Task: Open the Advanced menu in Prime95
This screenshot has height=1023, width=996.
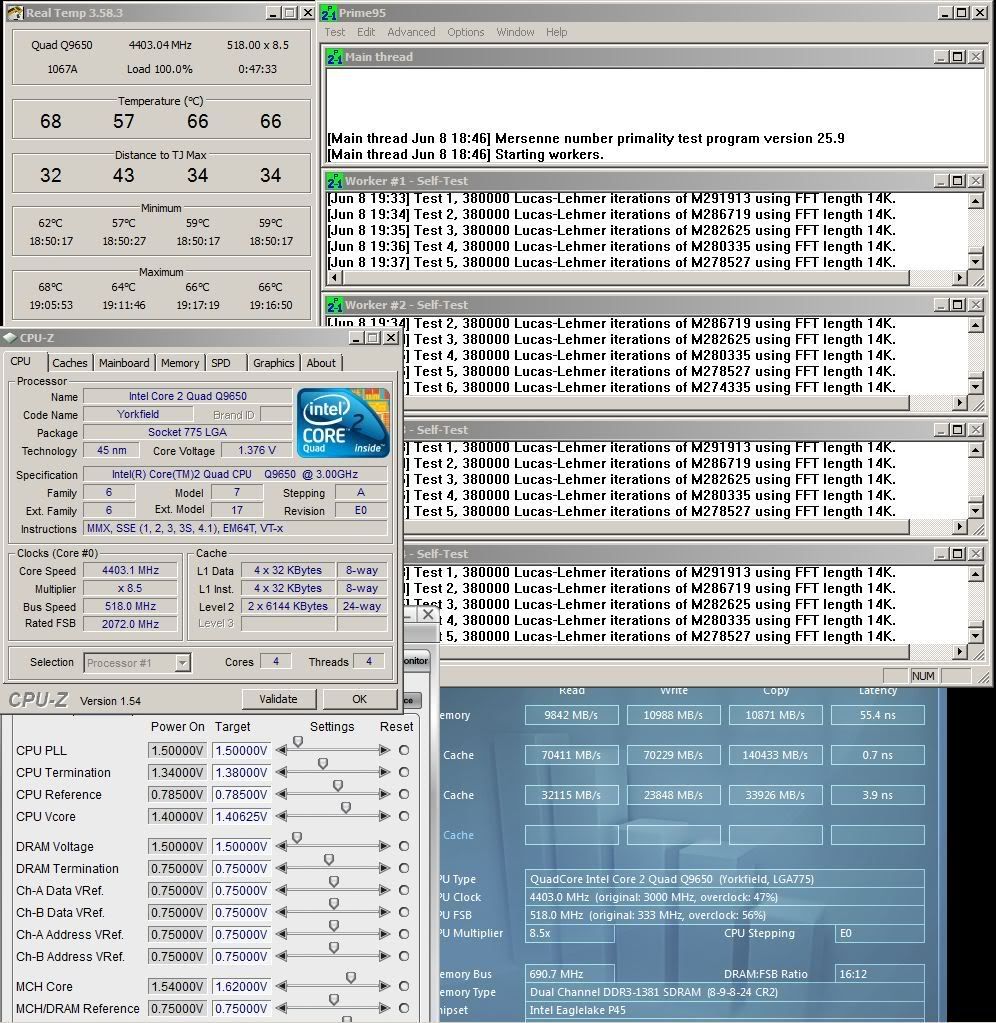Action: 411,32
